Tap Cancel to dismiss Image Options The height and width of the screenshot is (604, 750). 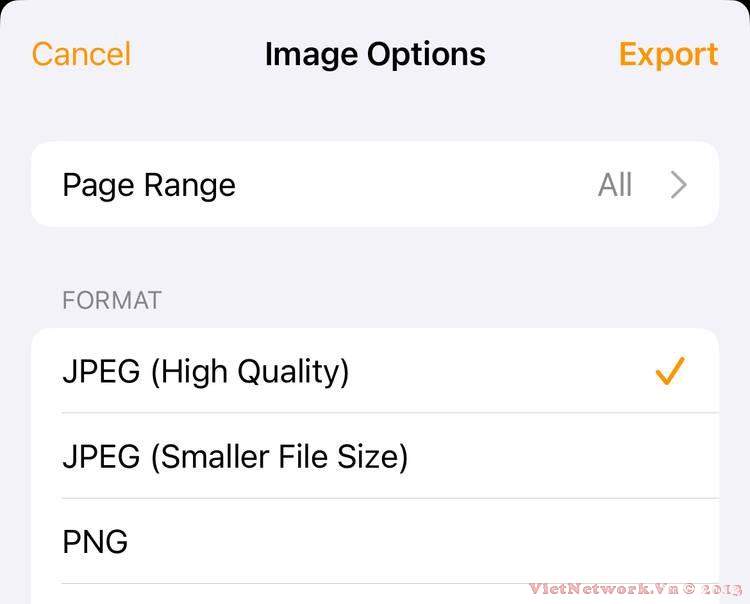click(81, 54)
